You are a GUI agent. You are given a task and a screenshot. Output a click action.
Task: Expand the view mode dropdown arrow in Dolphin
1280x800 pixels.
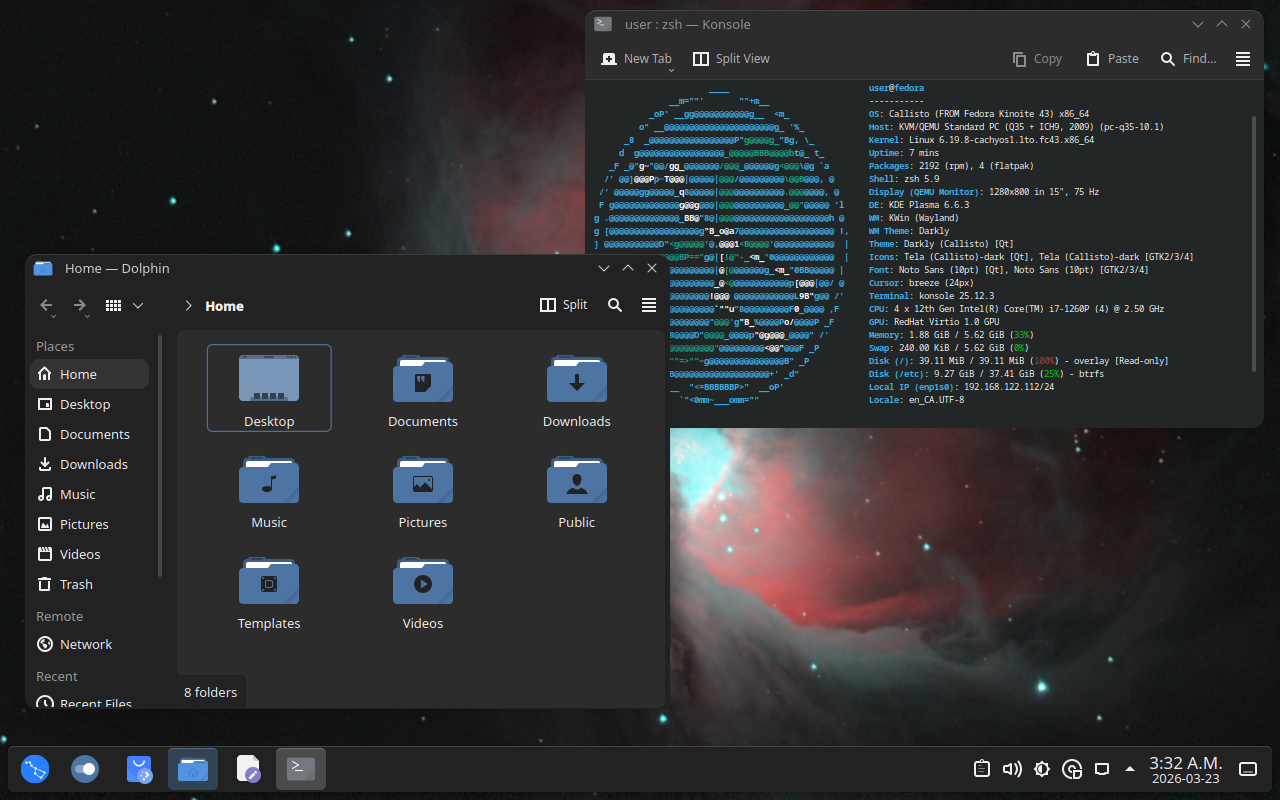tap(138, 305)
